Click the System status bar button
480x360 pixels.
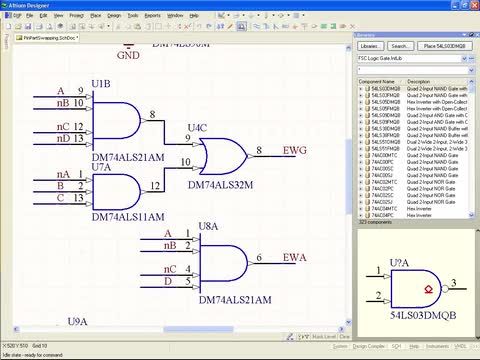click(340, 347)
